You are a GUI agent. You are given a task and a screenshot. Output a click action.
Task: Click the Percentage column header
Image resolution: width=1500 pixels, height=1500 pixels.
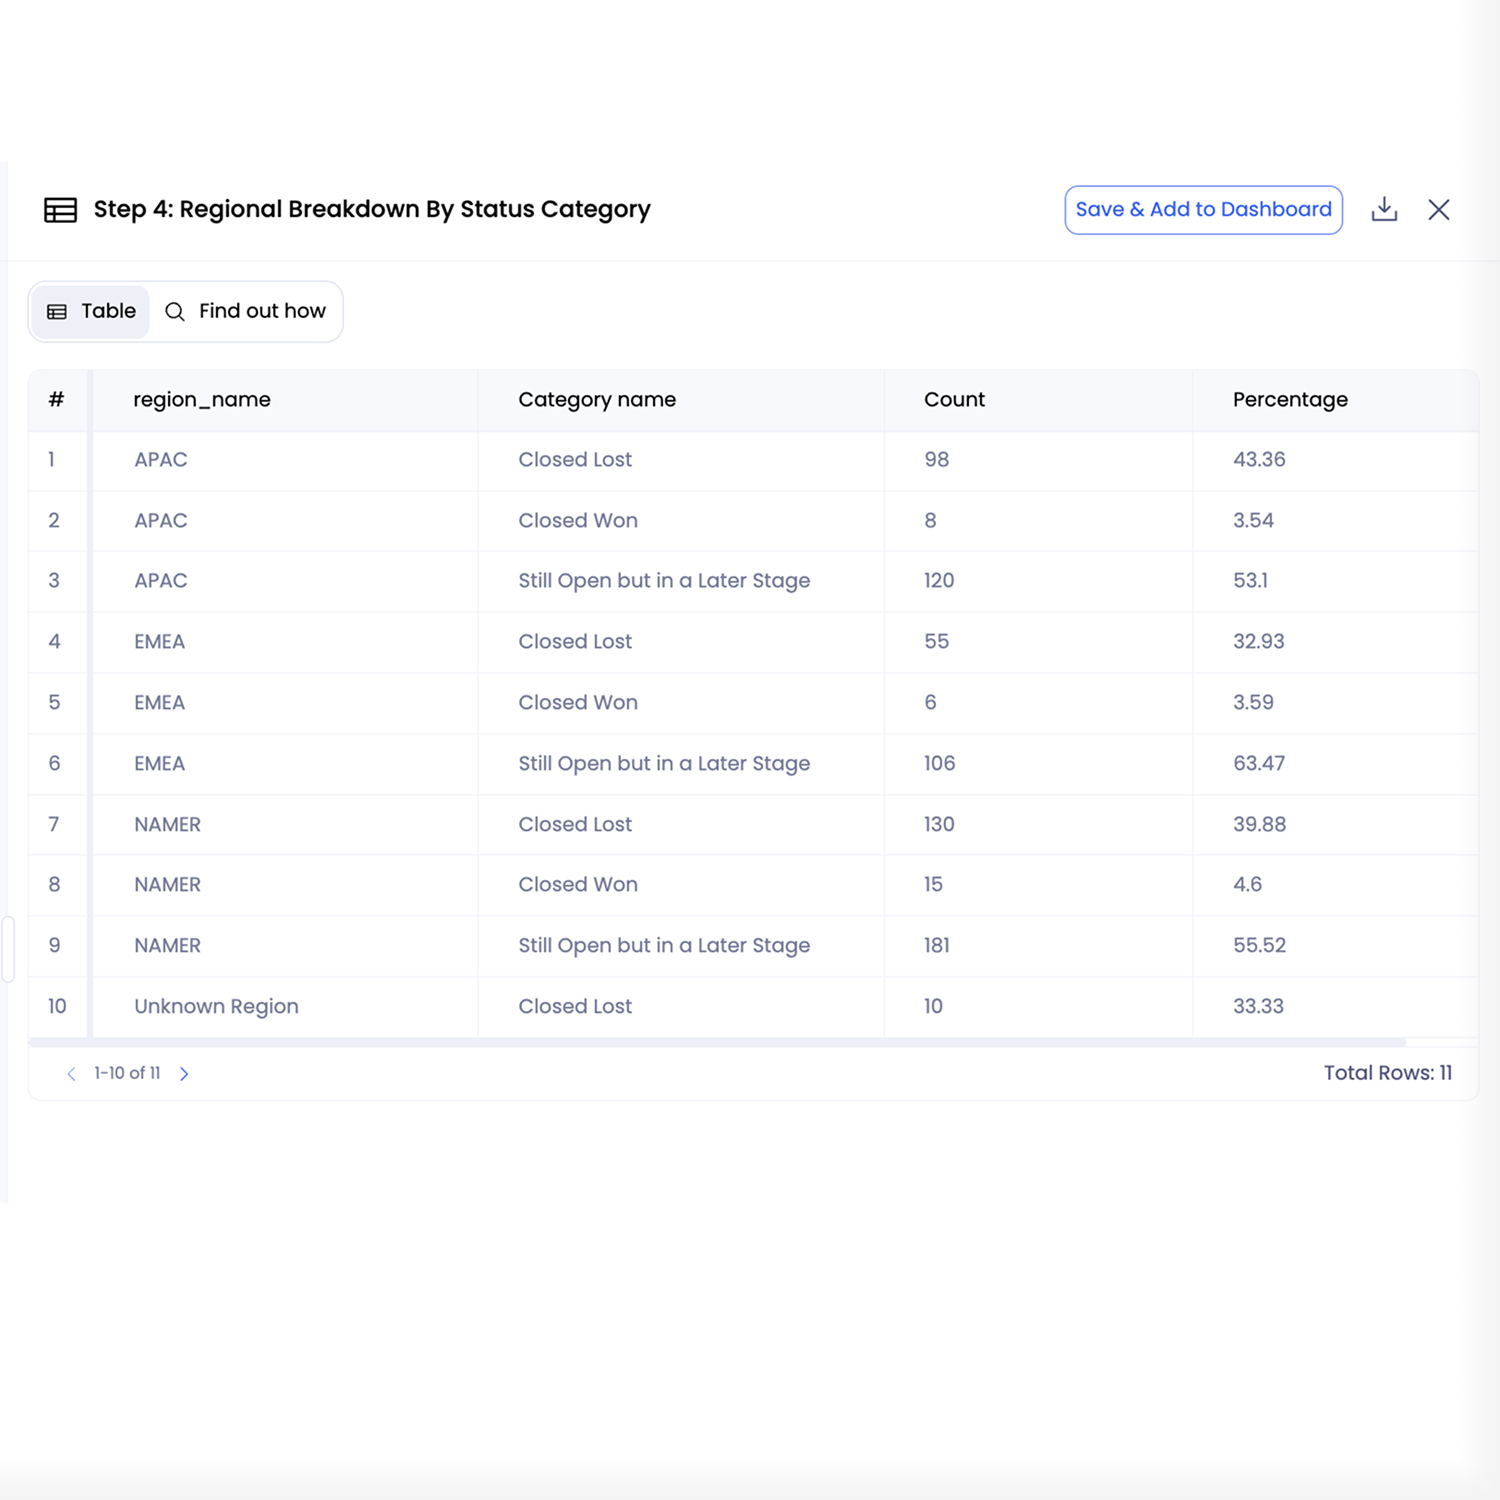click(x=1290, y=400)
